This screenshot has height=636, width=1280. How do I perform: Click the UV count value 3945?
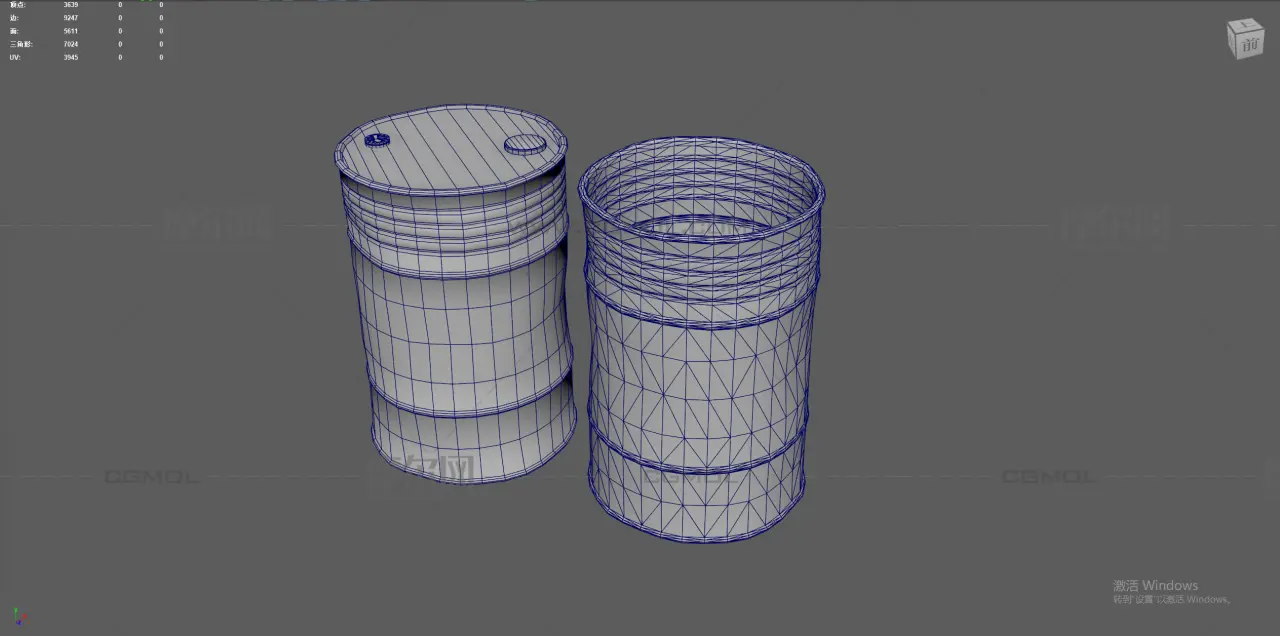[x=70, y=57]
